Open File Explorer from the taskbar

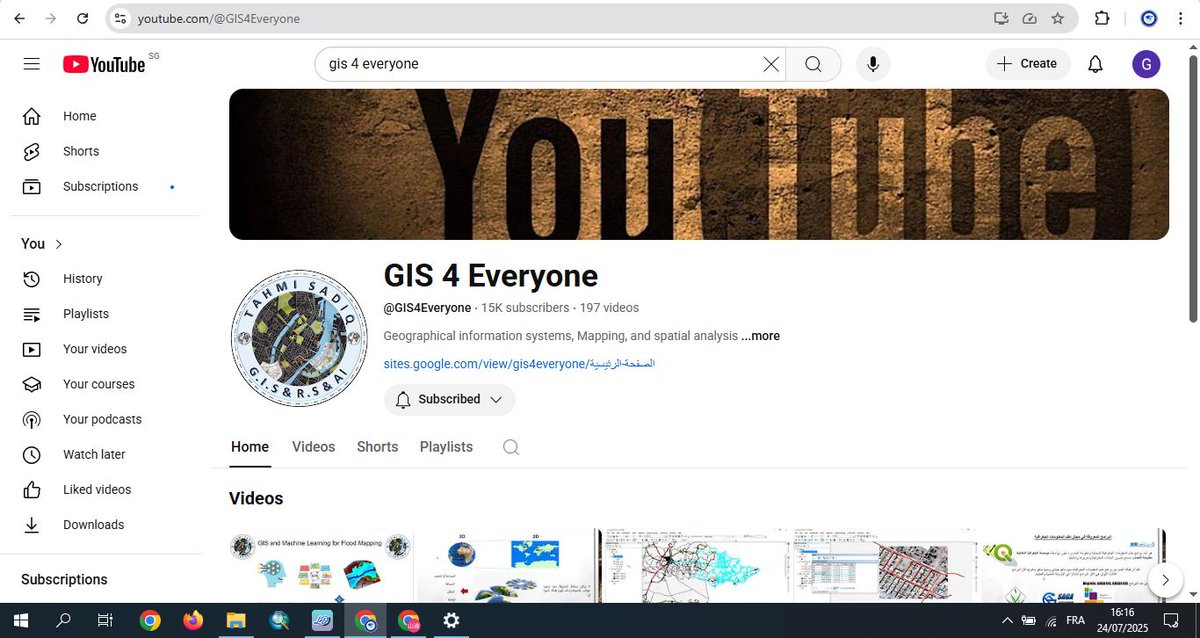[235, 620]
